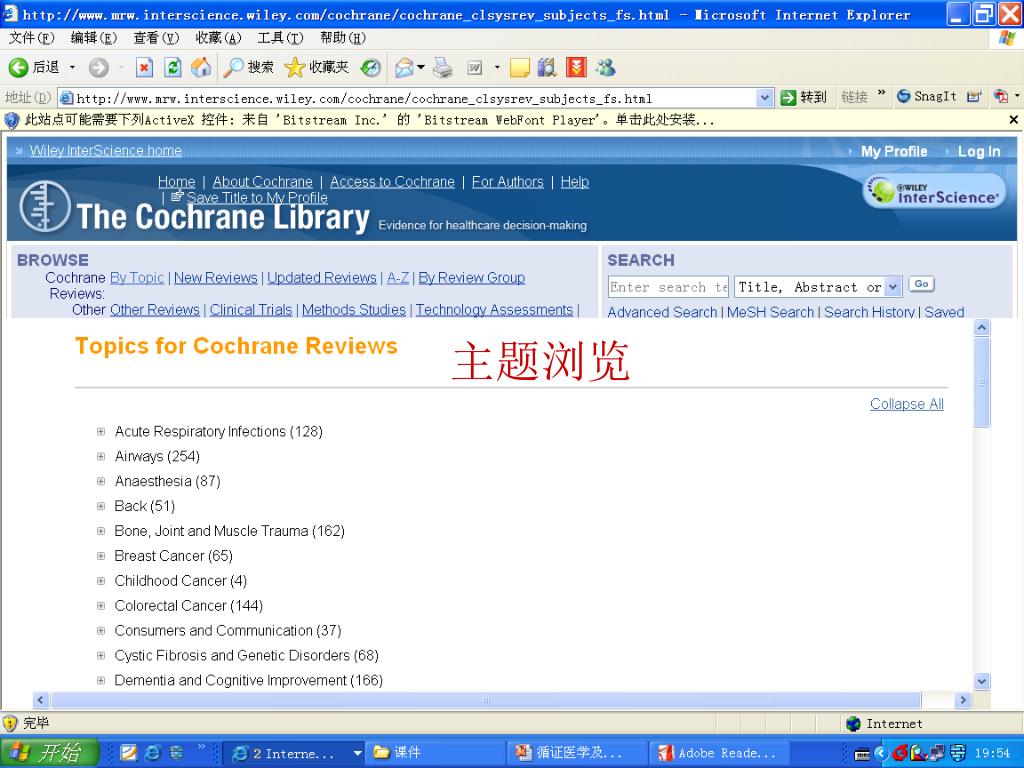Open the 文件(F) menu

[x=31, y=38]
